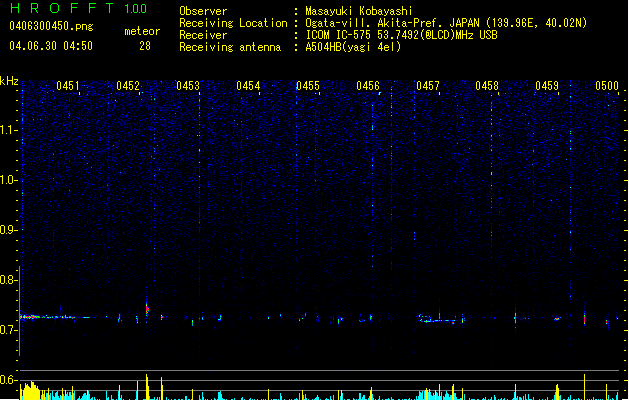
Task: Click the kHz axis unit label
Action: click(x=9, y=81)
